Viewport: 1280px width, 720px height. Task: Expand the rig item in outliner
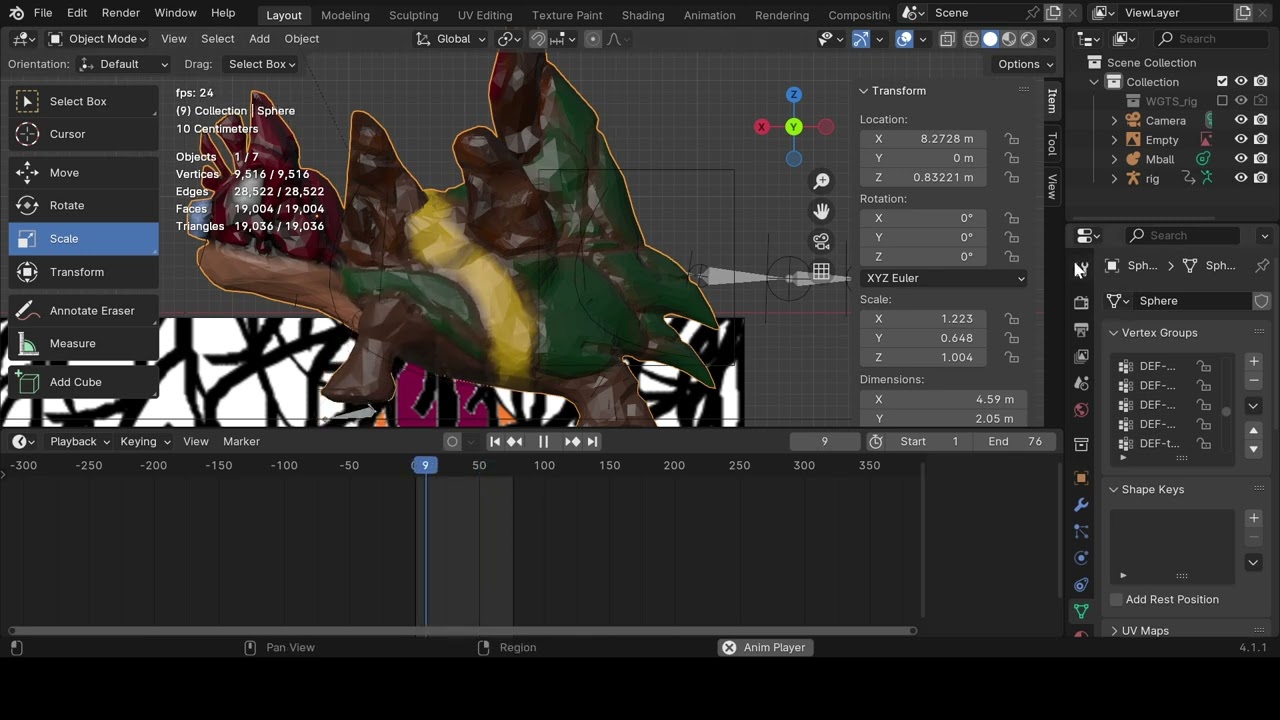[x=1115, y=178]
